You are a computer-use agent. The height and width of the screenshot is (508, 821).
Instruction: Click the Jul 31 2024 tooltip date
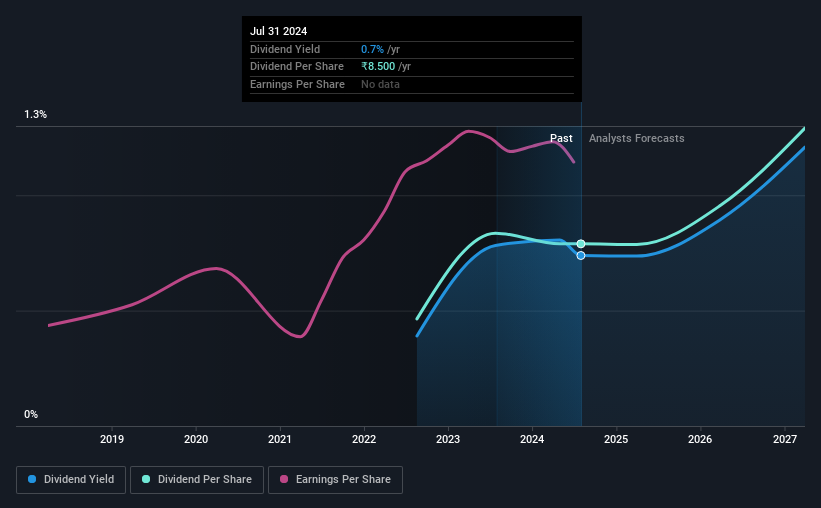[x=279, y=31]
